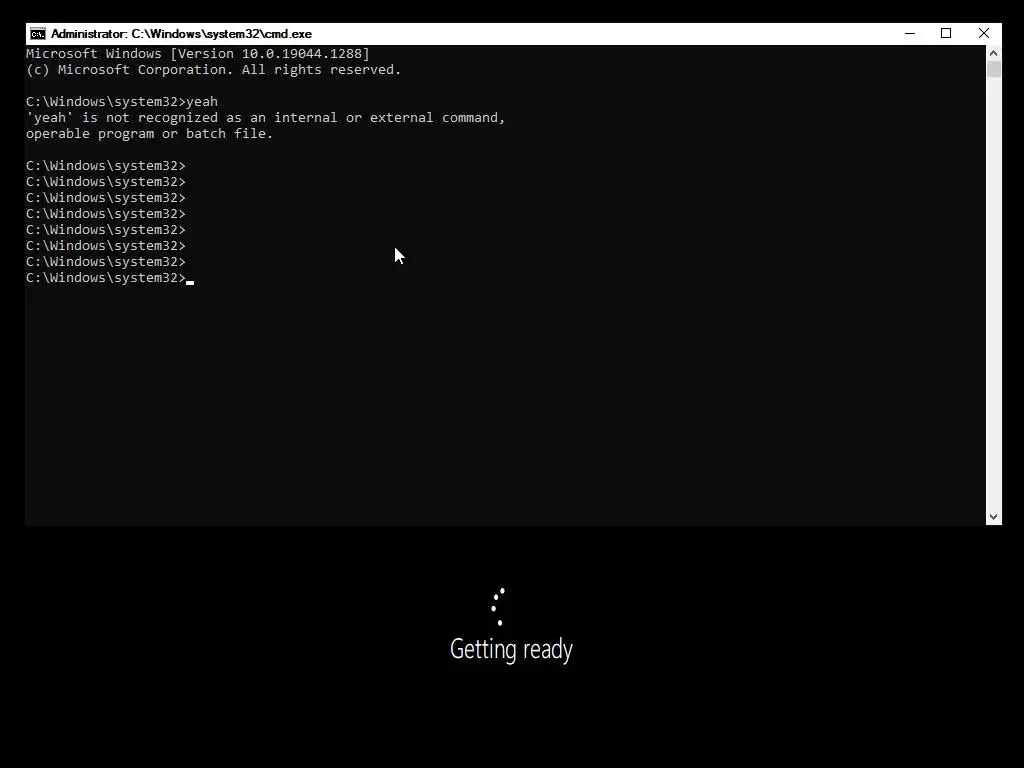Close the Administrator cmd.exe window
The height and width of the screenshot is (768, 1024).
click(984, 33)
